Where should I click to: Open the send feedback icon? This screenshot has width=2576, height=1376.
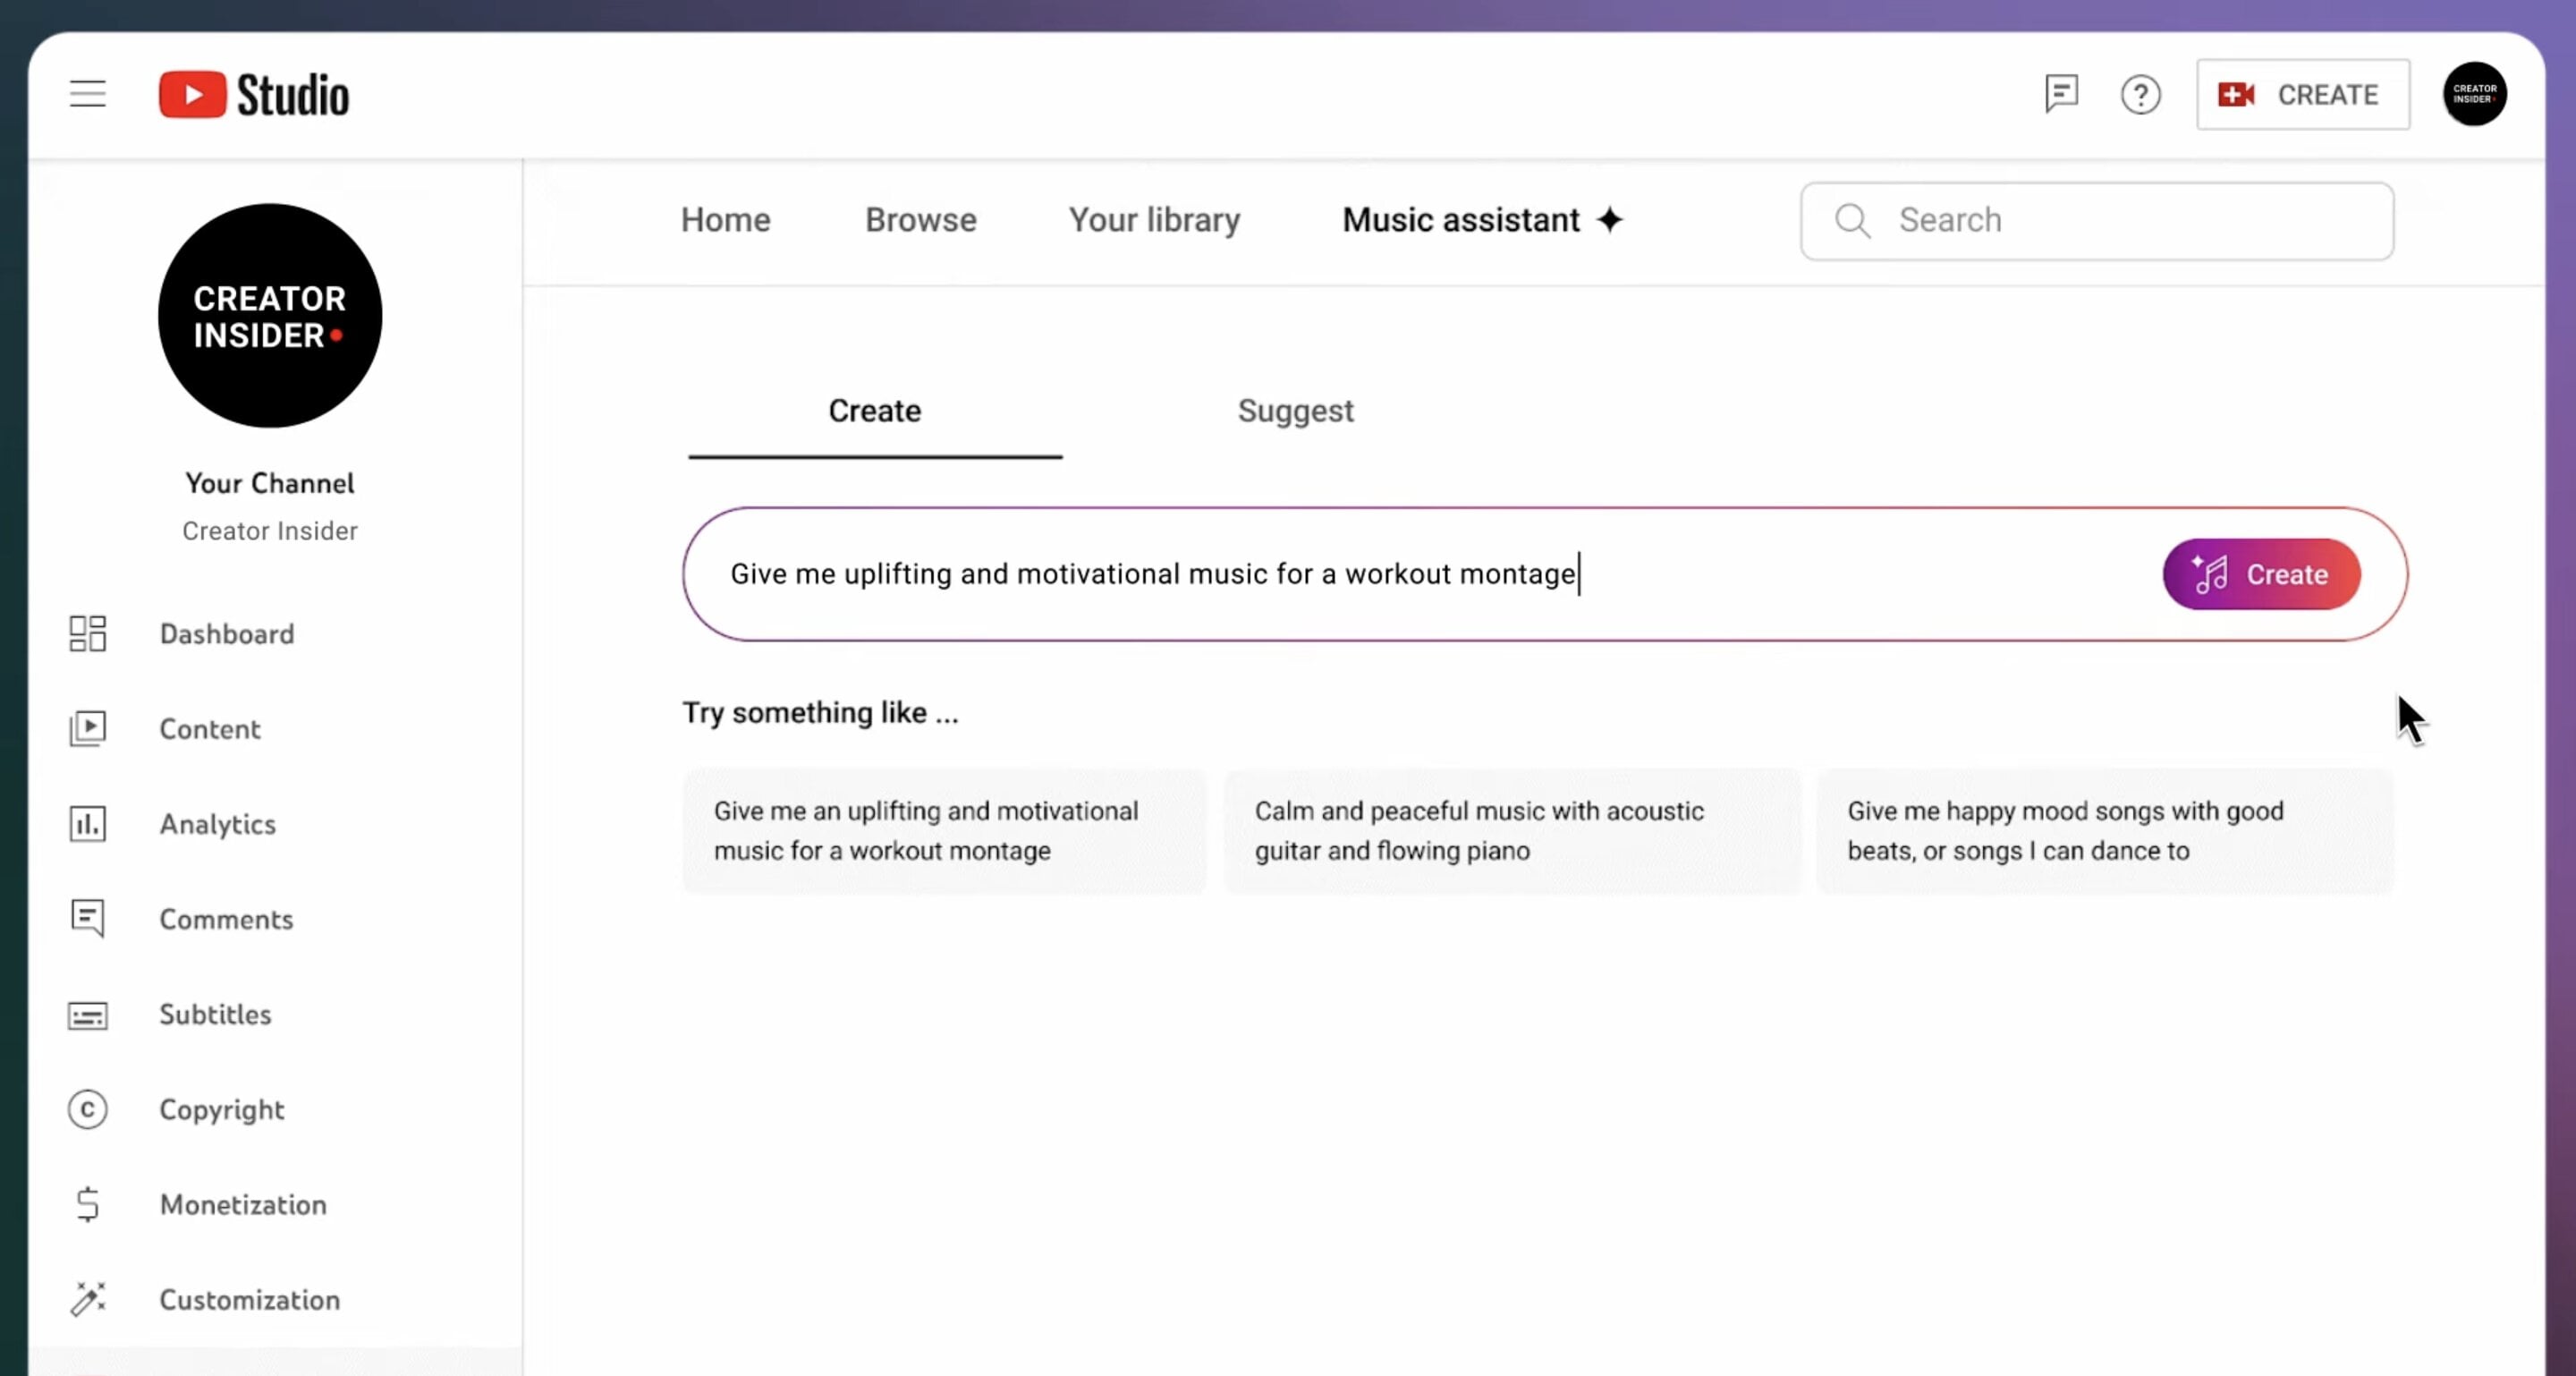pos(2061,94)
